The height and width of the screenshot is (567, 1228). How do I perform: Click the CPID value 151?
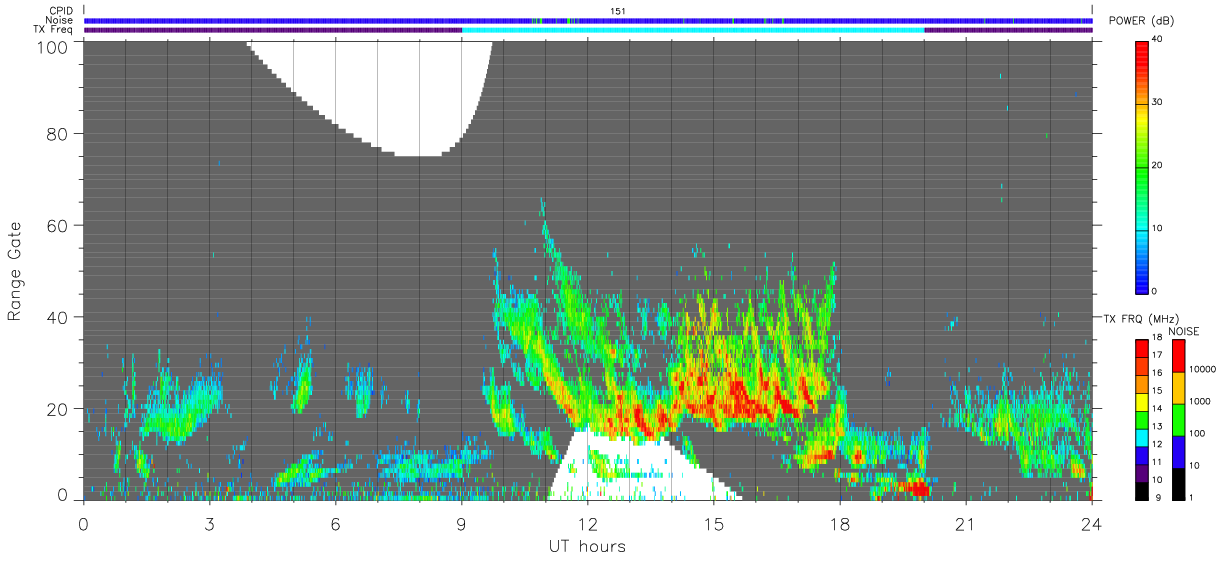tap(618, 11)
